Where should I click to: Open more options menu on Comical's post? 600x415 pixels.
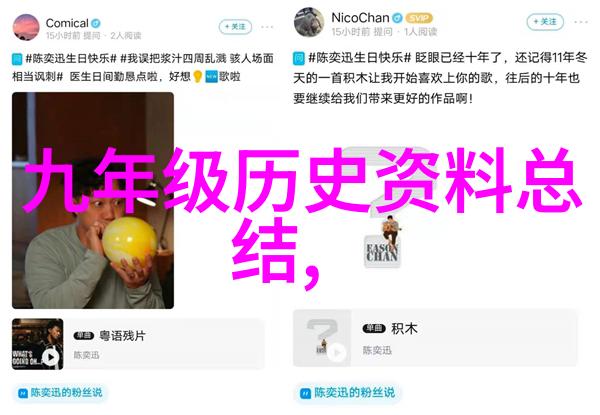click(267, 27)
